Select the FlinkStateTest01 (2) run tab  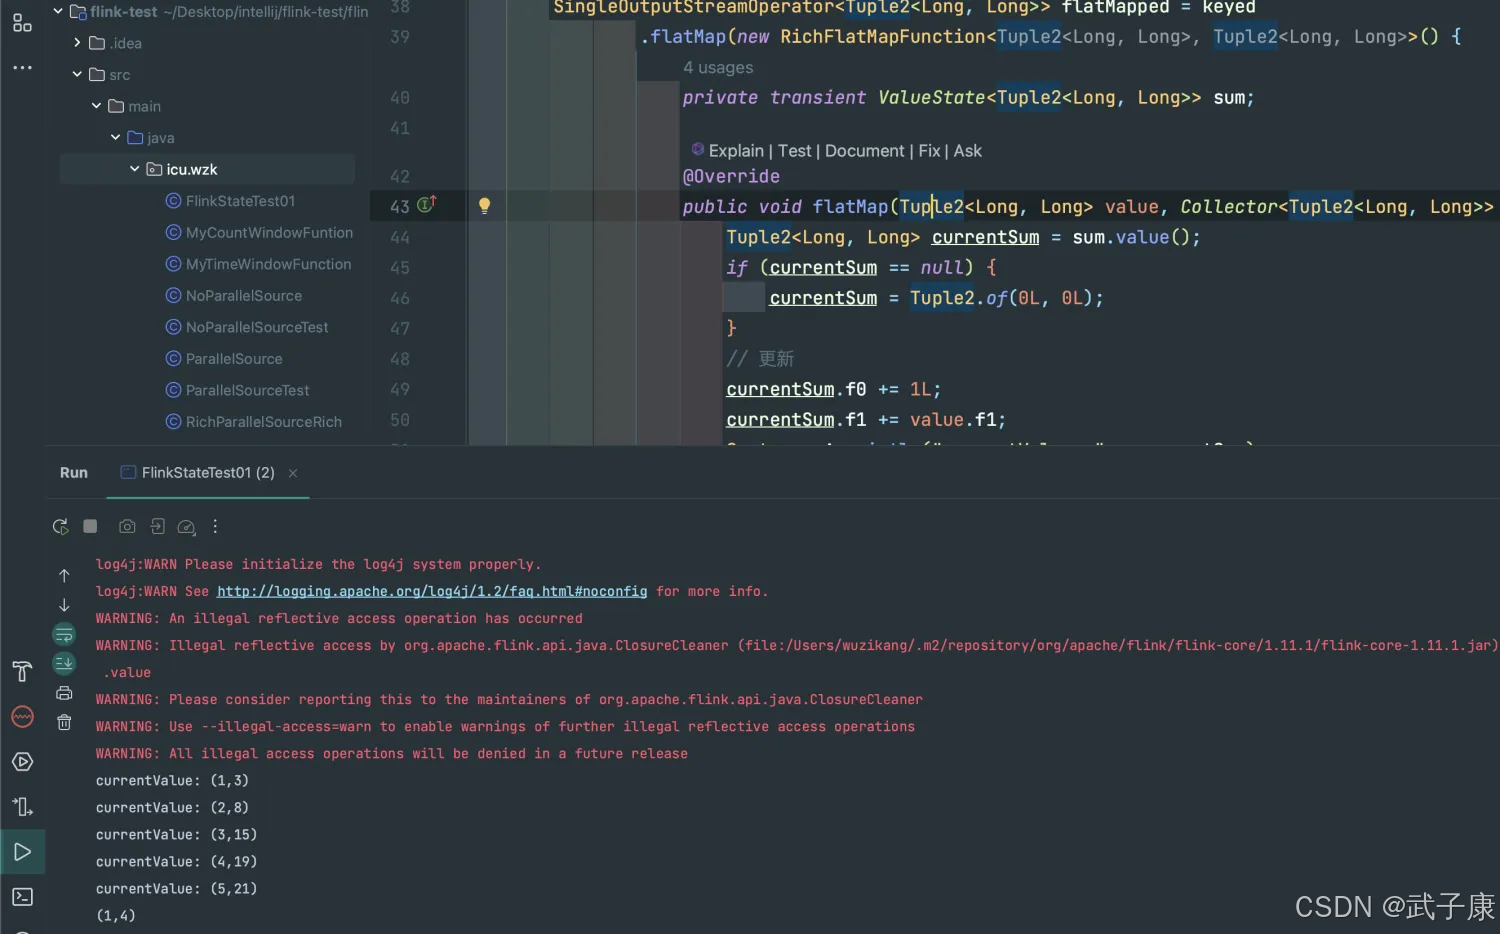tap(207, 473)
